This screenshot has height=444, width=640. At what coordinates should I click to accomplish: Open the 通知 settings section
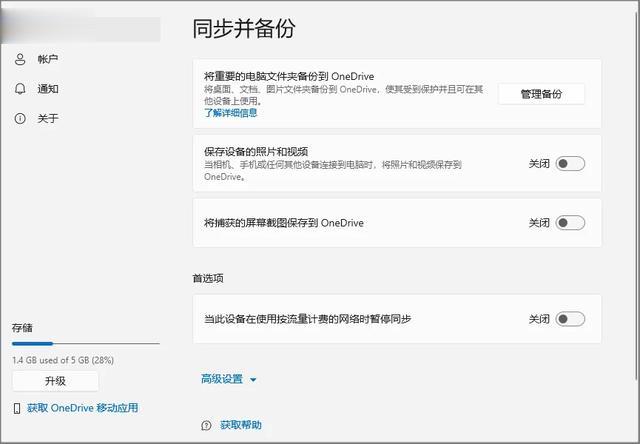[48, 89]
